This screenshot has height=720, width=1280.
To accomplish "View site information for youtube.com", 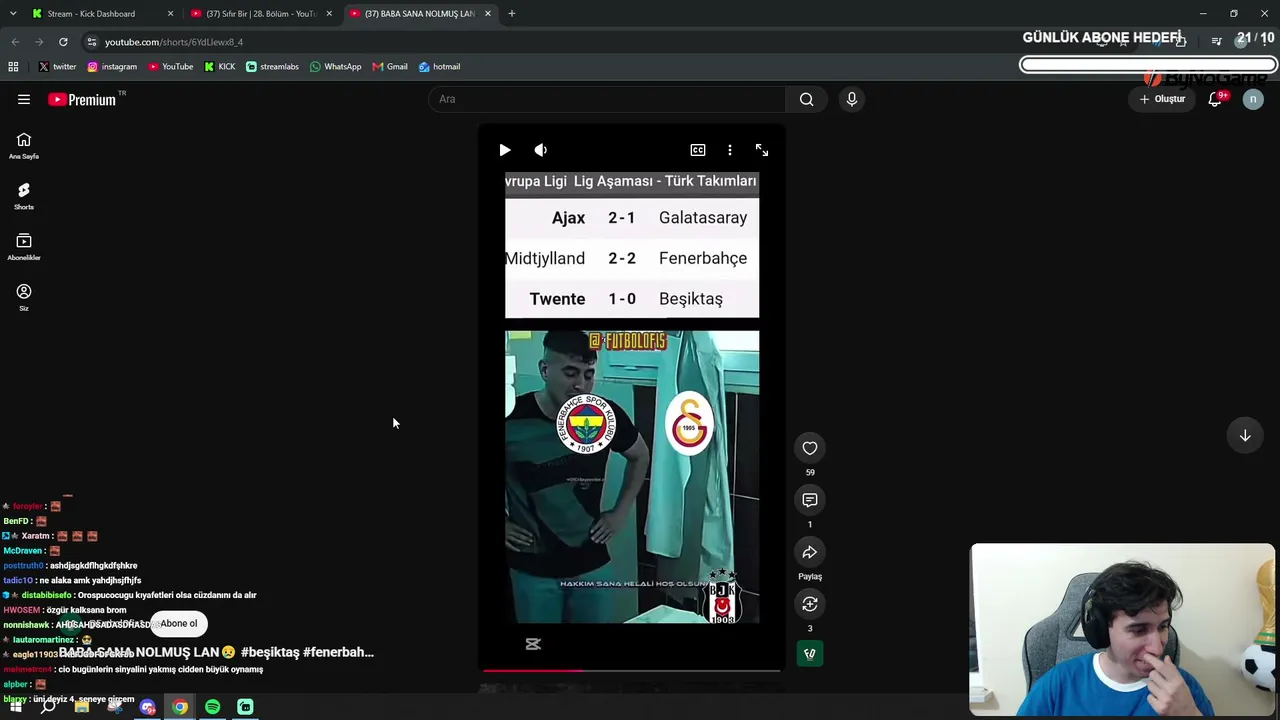I will coord(92,42).
